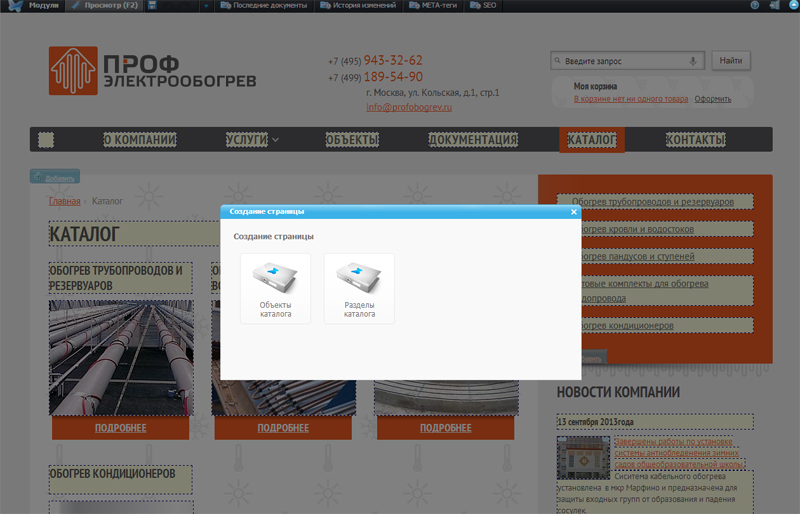Click the Оформить link in the cart
Viewport: 800px width, 514px height.
(712, 99)
